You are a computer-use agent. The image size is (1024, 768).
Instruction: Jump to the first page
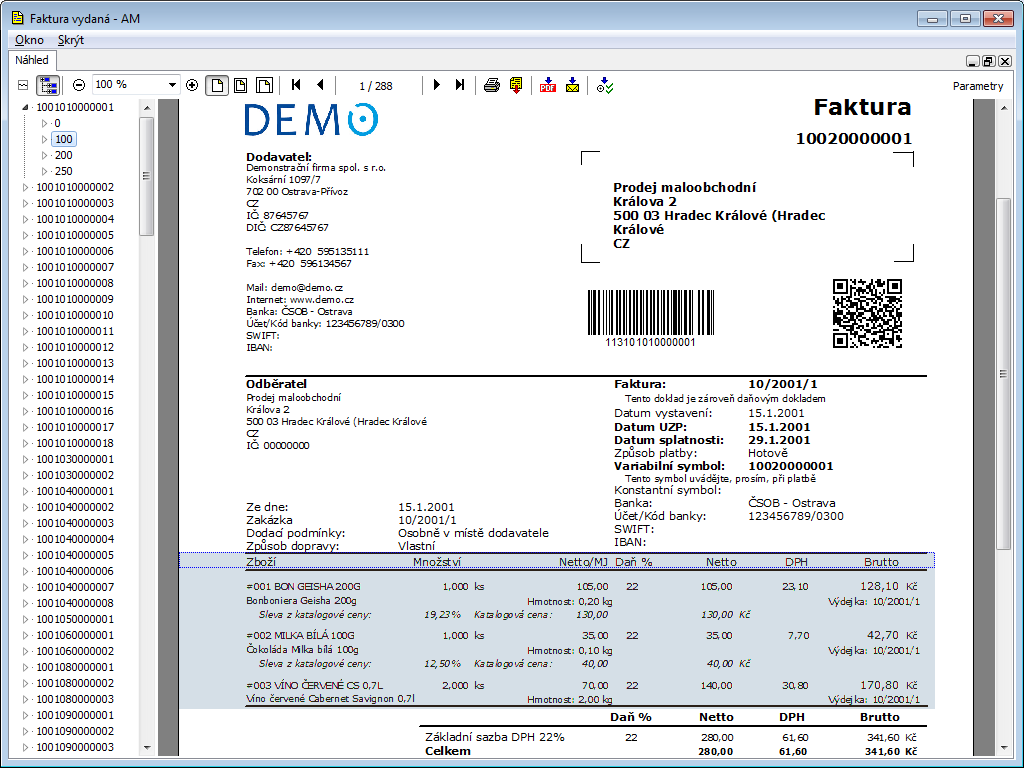click(x=296, y=85)
